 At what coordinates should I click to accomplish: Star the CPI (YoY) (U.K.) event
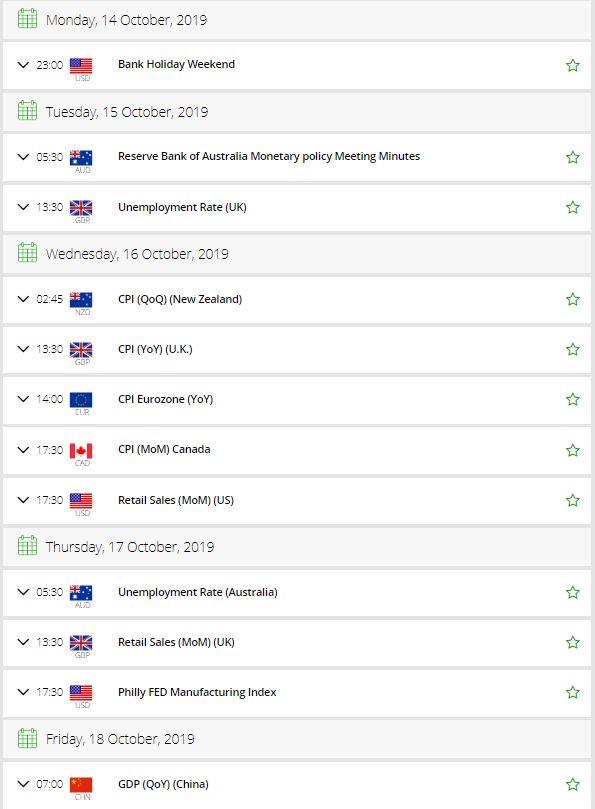(x=573, y=349)
